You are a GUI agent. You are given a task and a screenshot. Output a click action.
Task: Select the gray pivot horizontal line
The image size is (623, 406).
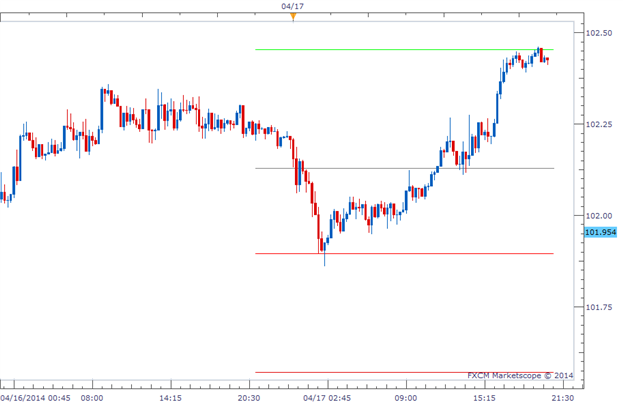tap(404, 168)
